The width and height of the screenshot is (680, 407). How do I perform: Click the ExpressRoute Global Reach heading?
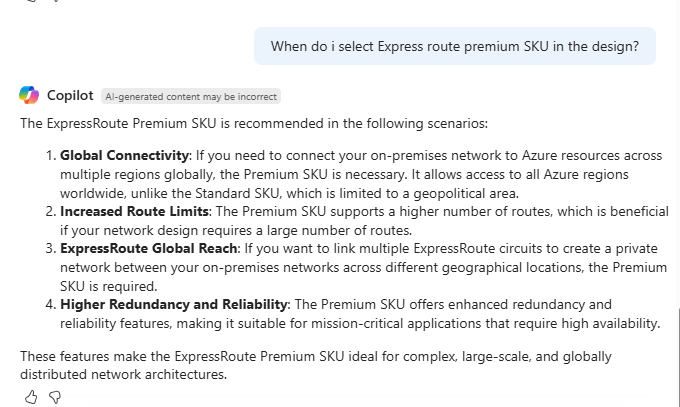(x=146, y=249)
